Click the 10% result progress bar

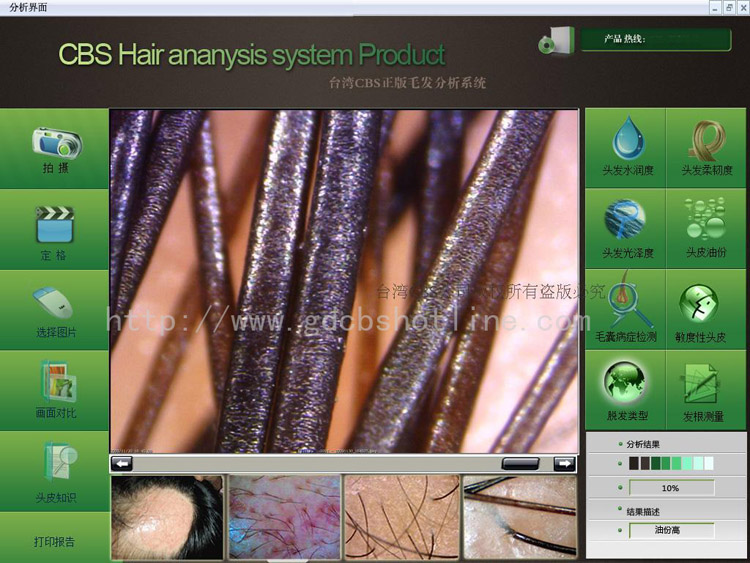click(x=672, y=488)
